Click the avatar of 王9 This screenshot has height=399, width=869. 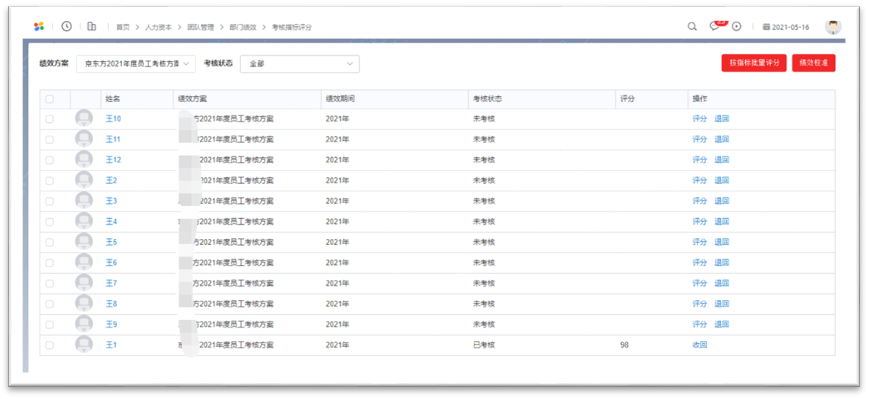pos(84,324)
